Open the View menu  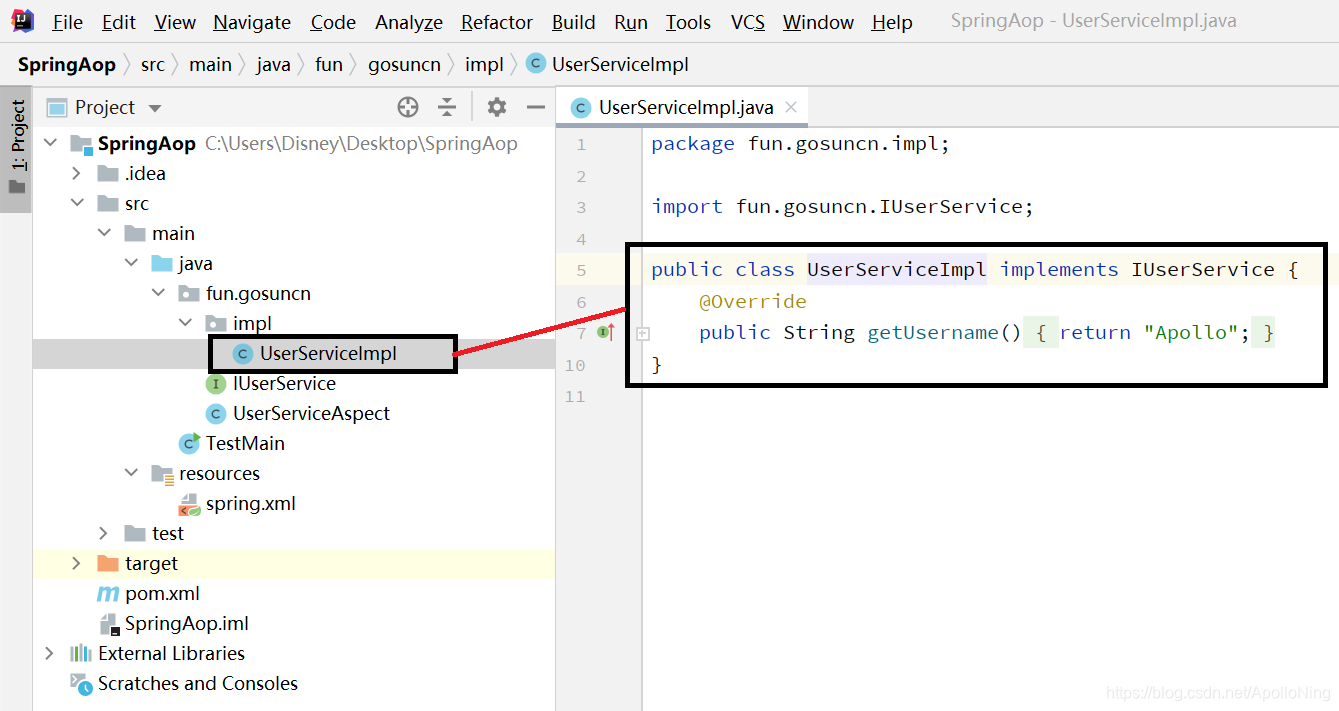pyautogui.click(x=175, y=22)
